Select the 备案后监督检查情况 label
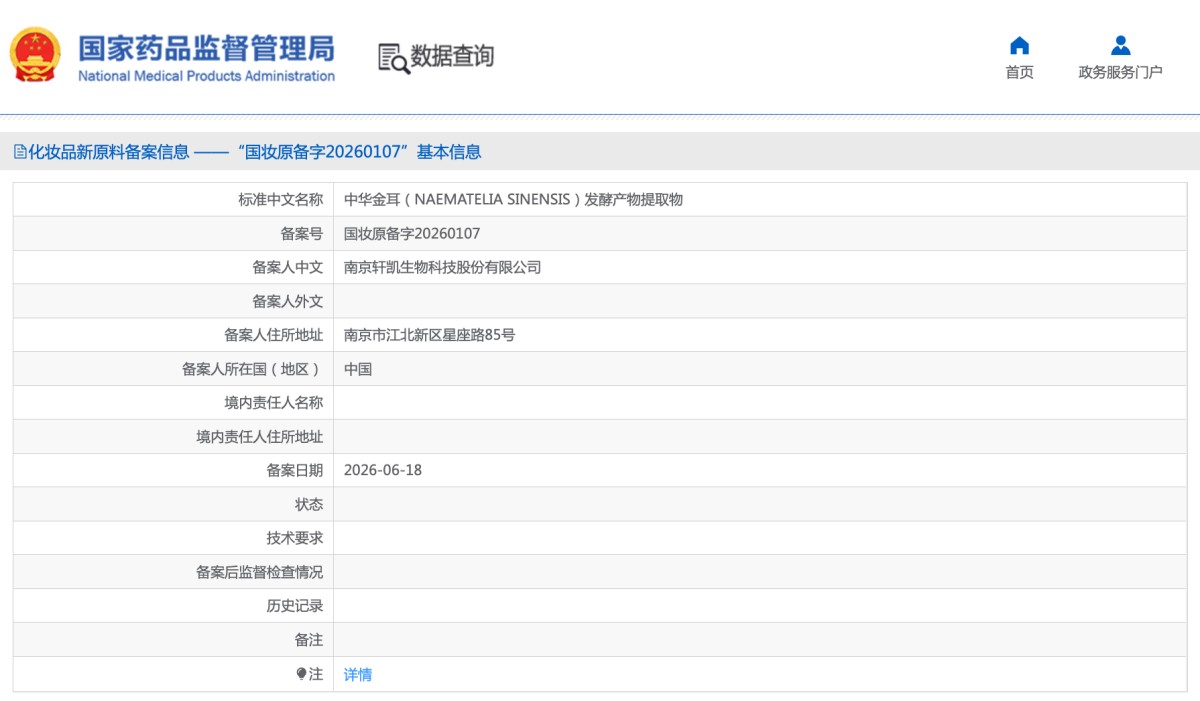The height and width of the screenshot is (701, 1200). 260,573
